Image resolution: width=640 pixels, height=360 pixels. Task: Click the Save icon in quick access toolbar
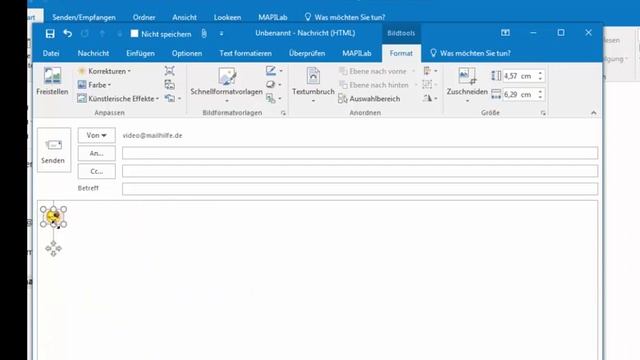pos(50,33)
